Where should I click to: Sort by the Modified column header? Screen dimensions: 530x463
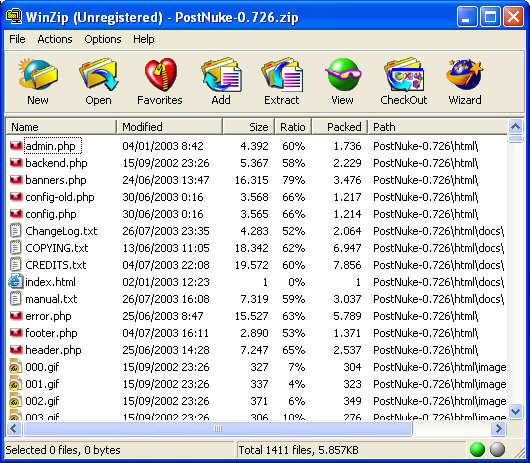pyautogui.click(x=169, y=127)
